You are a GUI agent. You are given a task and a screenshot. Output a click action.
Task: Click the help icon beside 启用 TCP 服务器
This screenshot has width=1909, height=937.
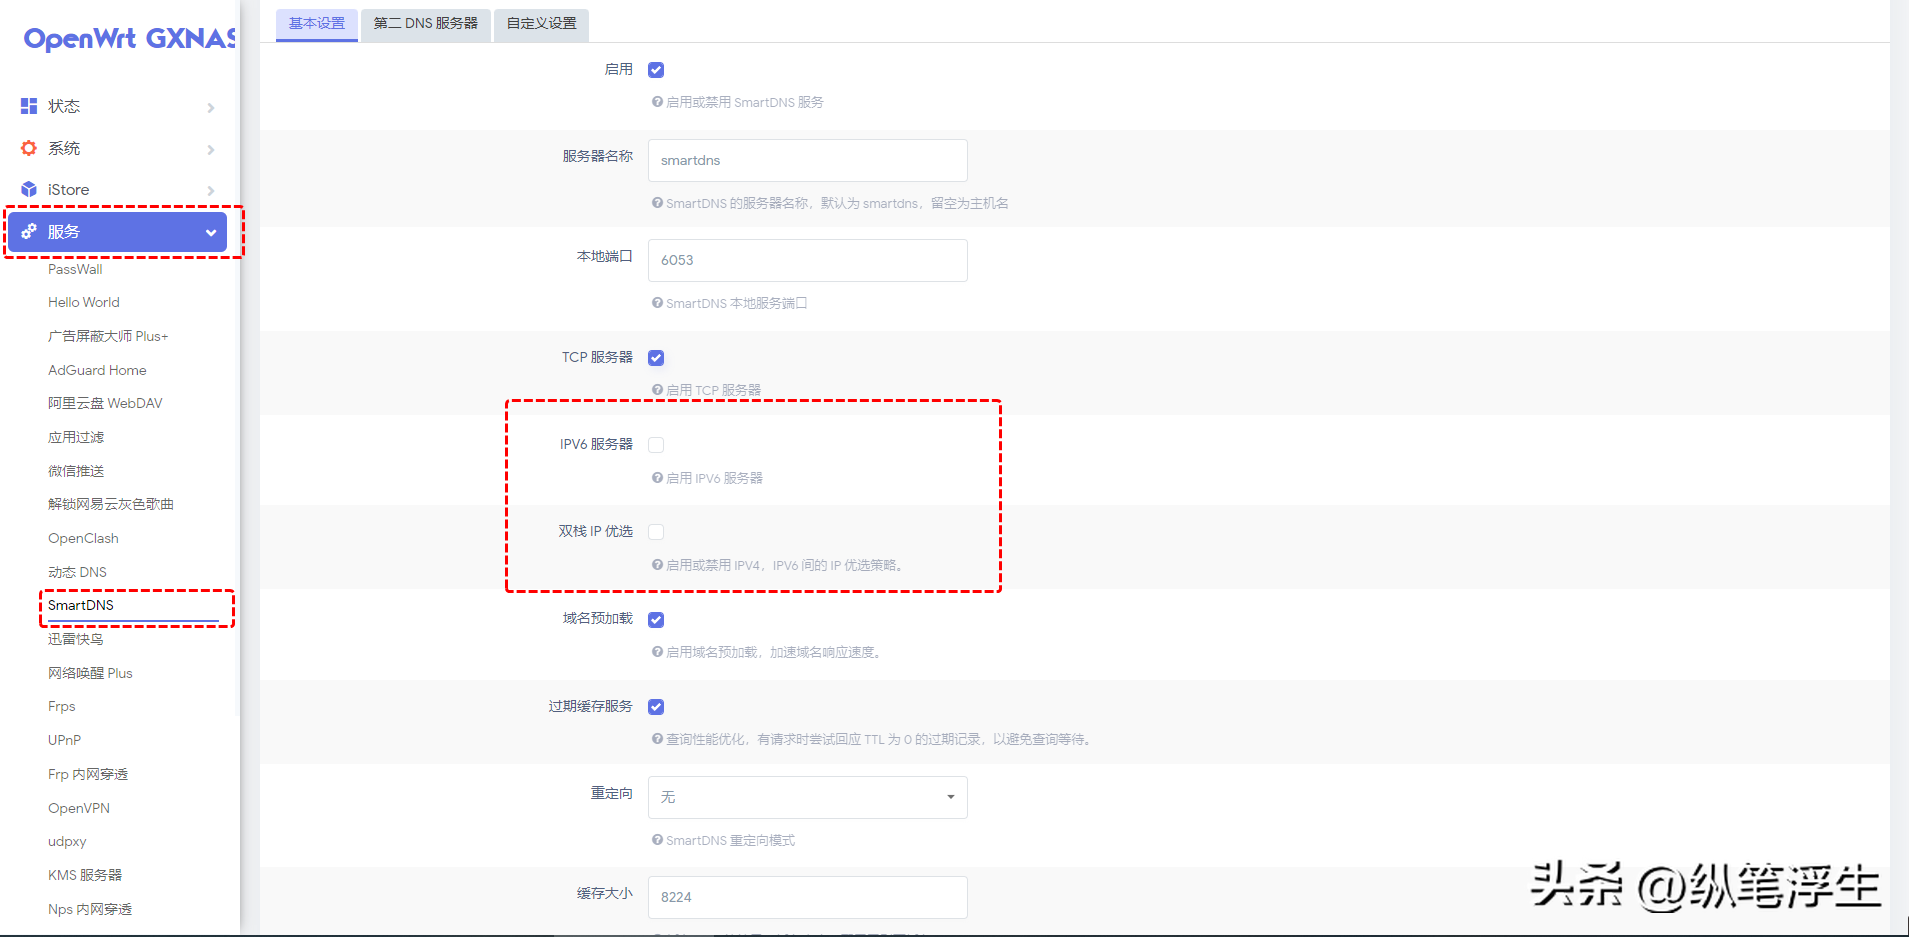point(657,390)
